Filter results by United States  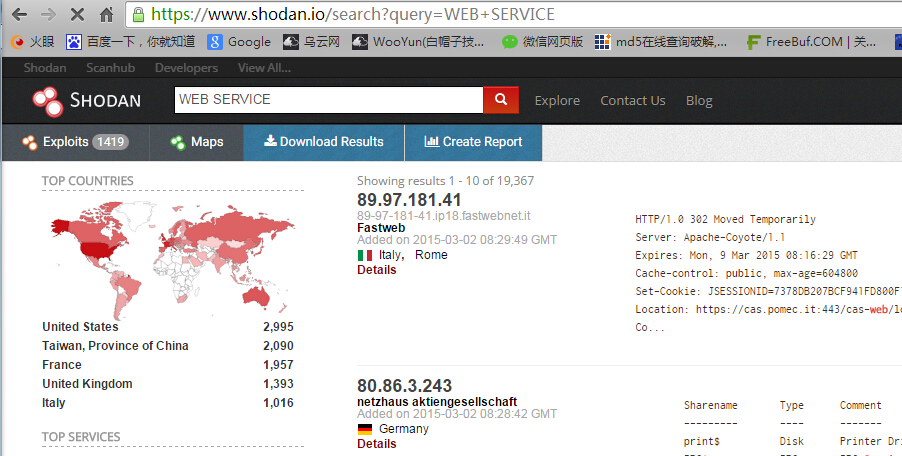coord(80,327)
